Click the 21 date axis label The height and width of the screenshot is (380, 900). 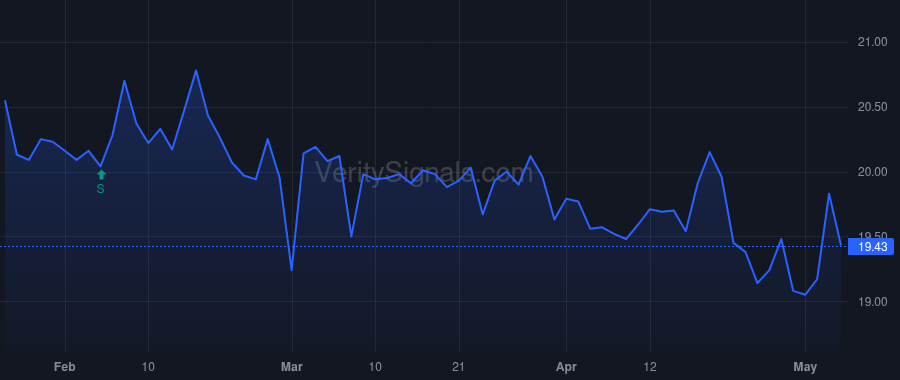pos(459,367)
